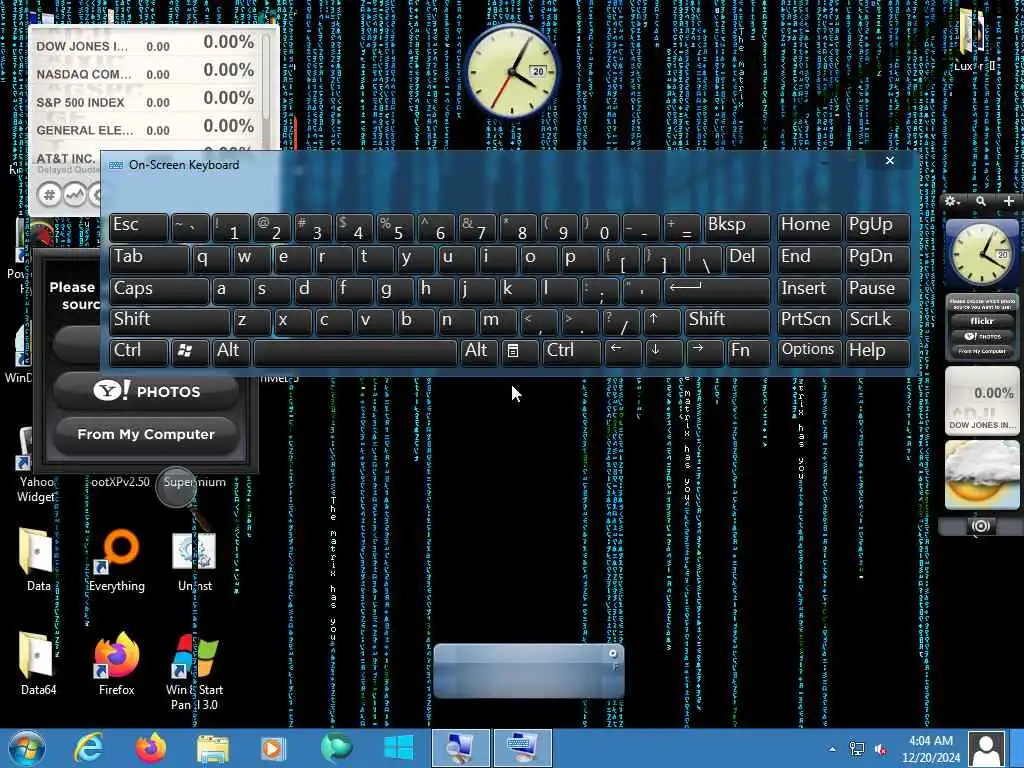Screen dimensions: 1024x768
Task: Click the Home key
Action: (808, 227)
